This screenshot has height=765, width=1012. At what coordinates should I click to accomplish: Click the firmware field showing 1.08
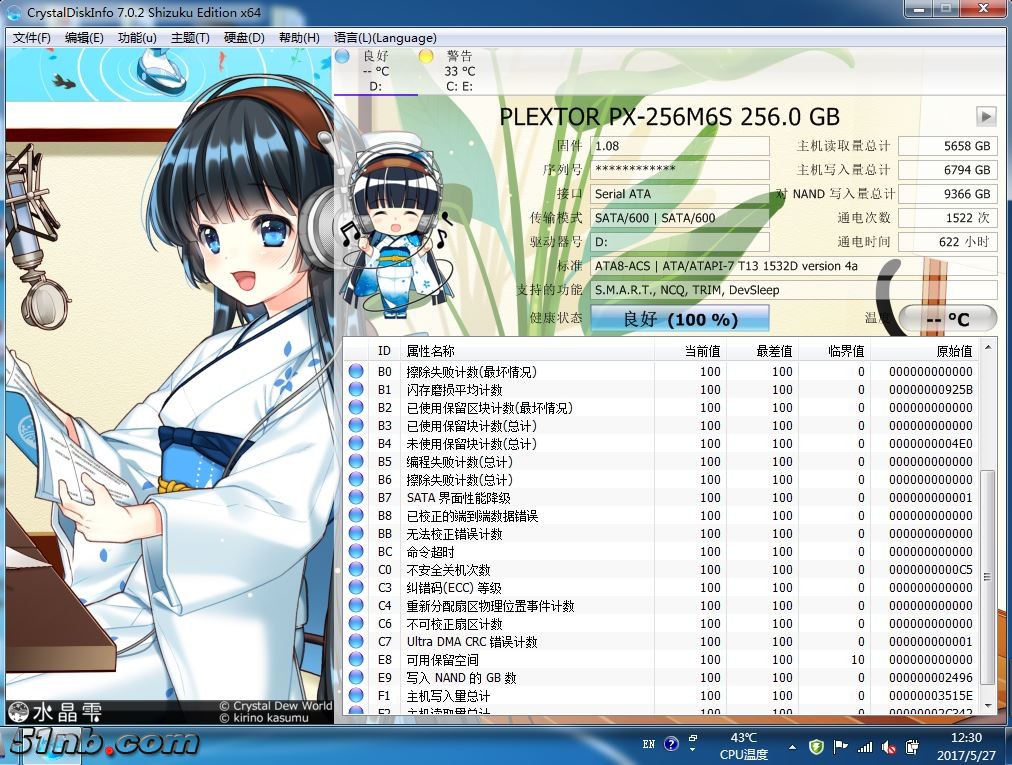pos(680,146)
